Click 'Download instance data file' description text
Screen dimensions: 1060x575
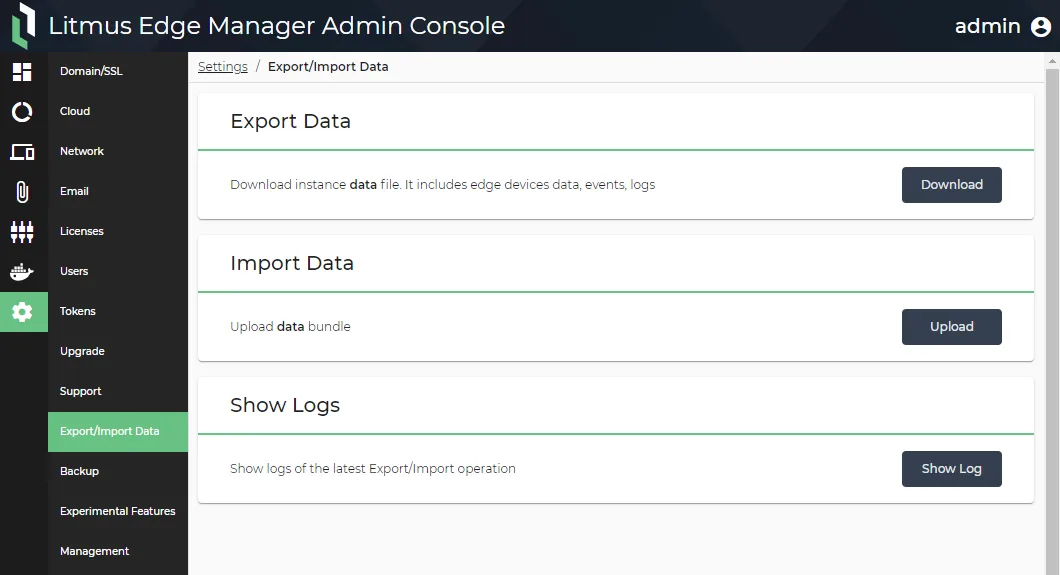click(x=442, y=184)
